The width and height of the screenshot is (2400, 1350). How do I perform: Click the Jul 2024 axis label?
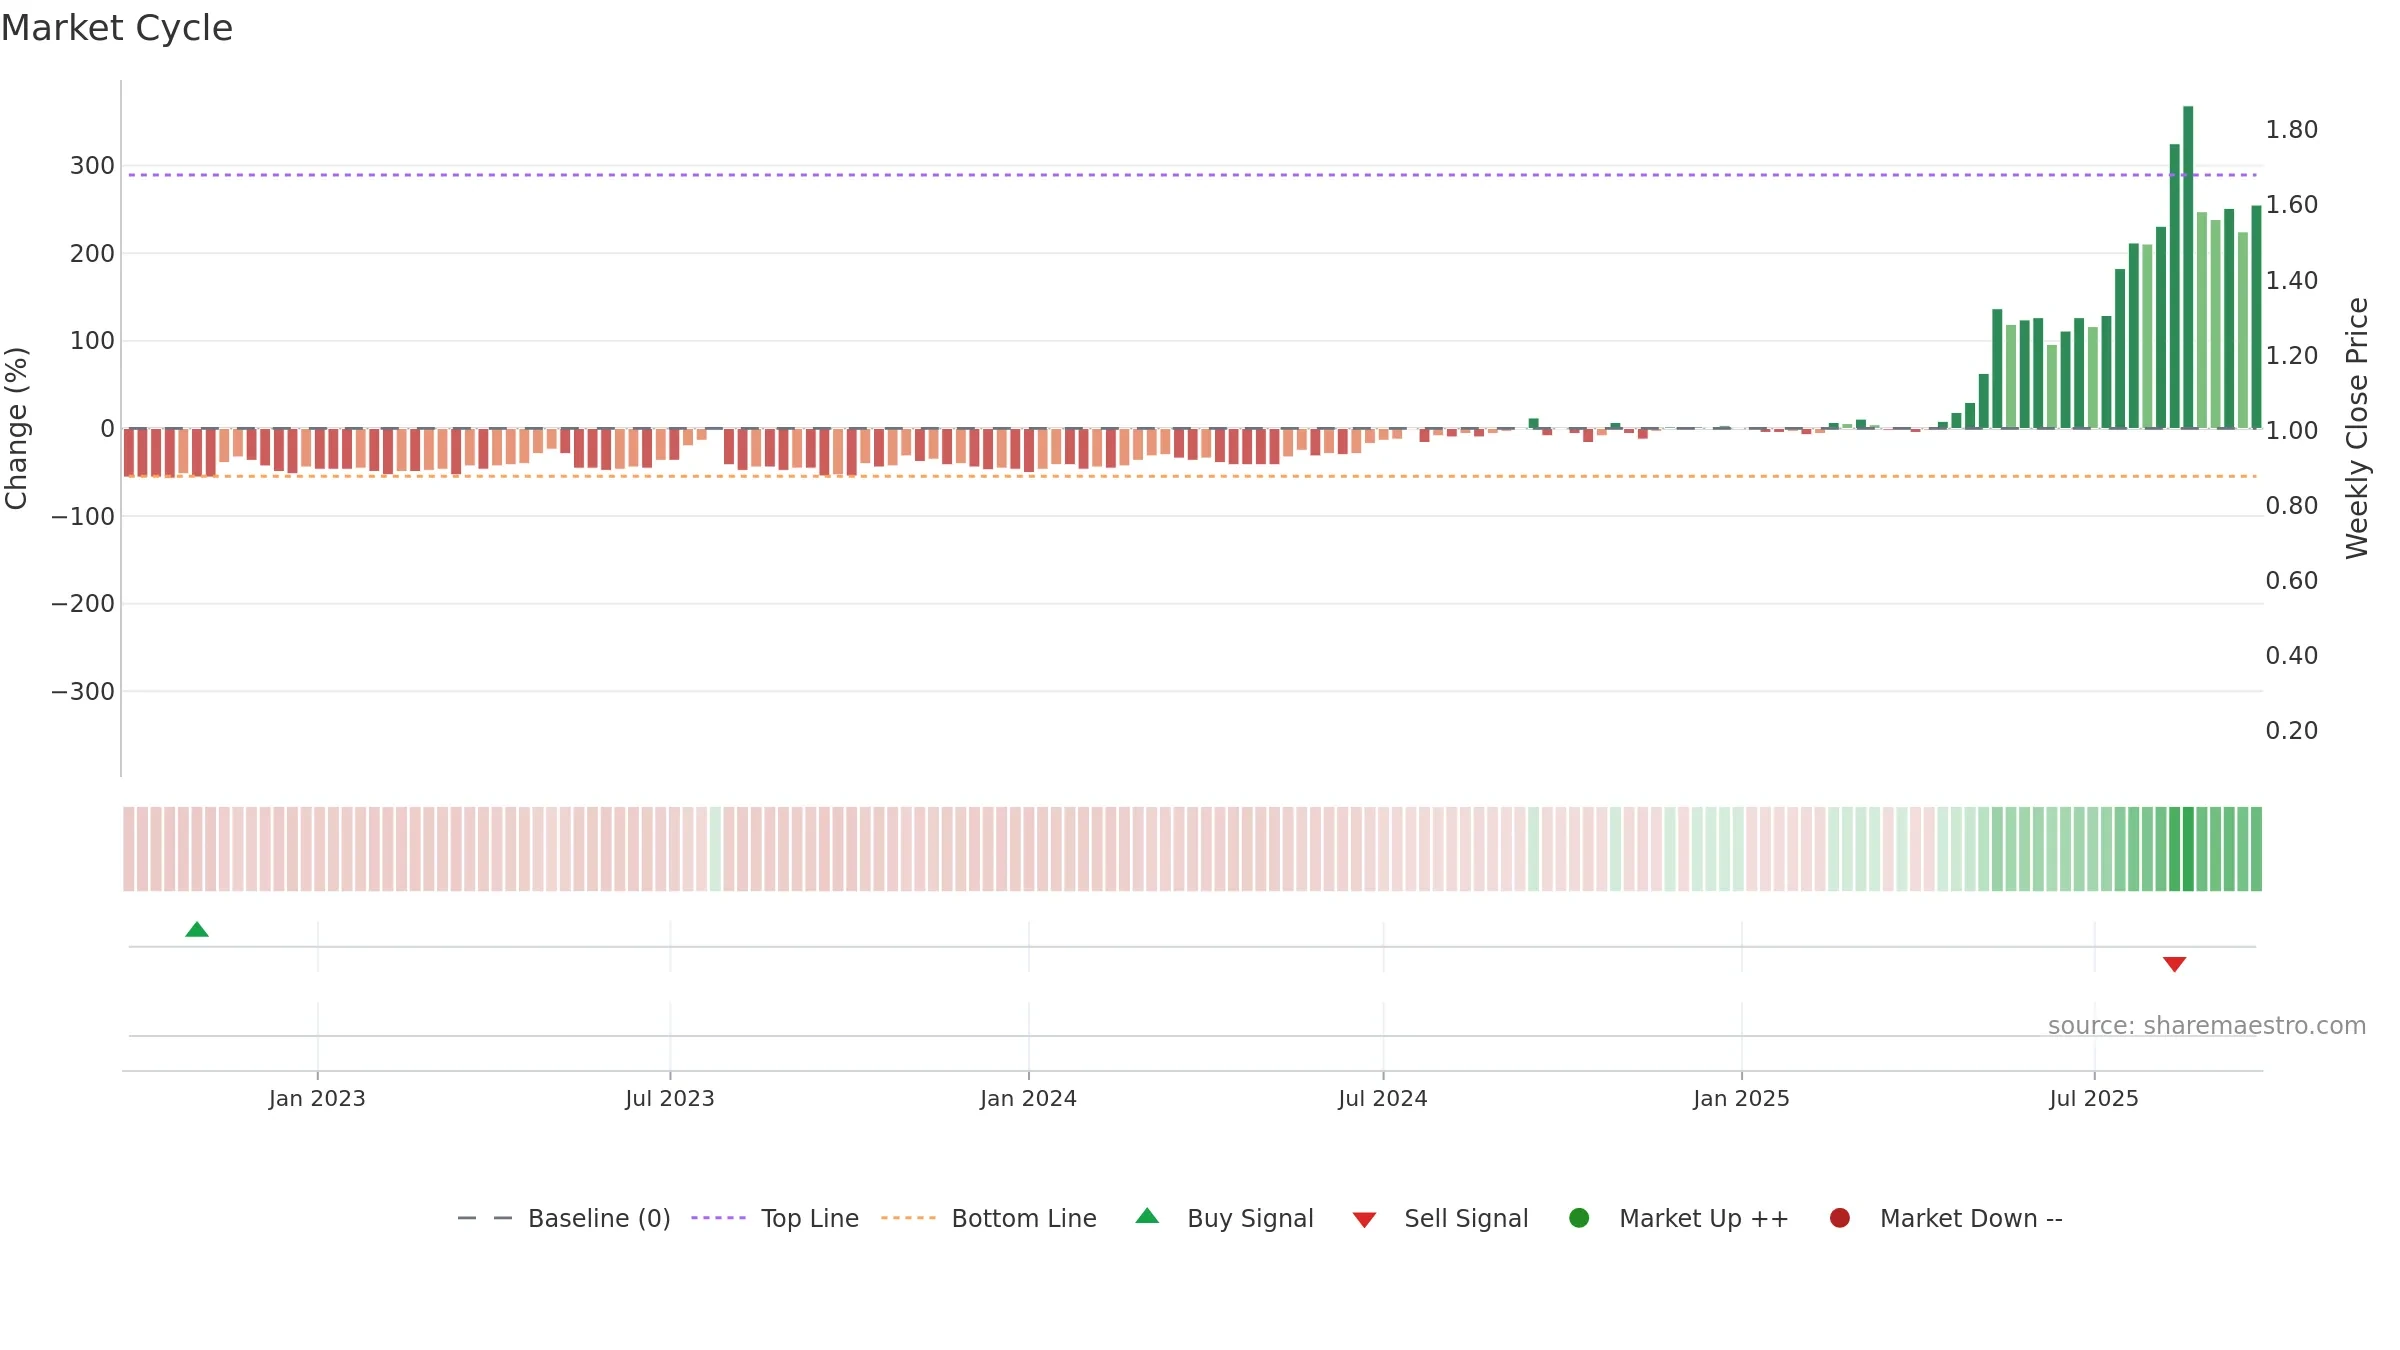coord(1383,1098)
